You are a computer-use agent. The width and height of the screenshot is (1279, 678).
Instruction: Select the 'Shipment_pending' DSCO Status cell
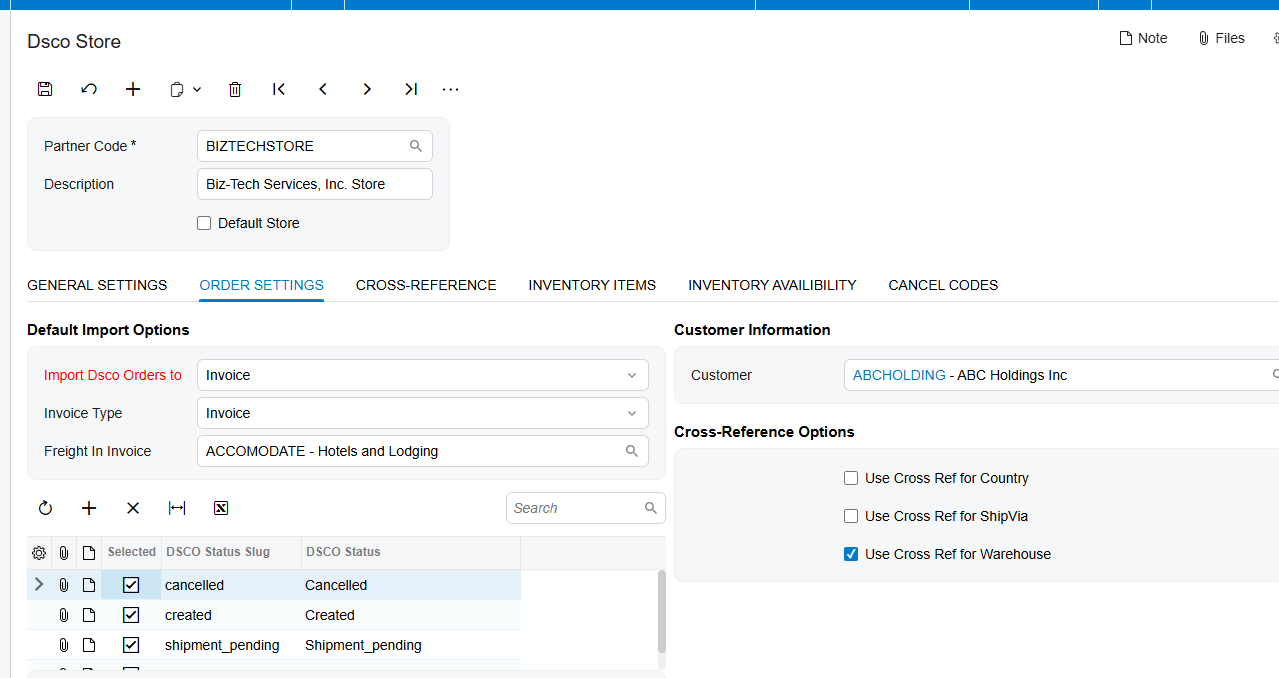[x=410, y=645]
